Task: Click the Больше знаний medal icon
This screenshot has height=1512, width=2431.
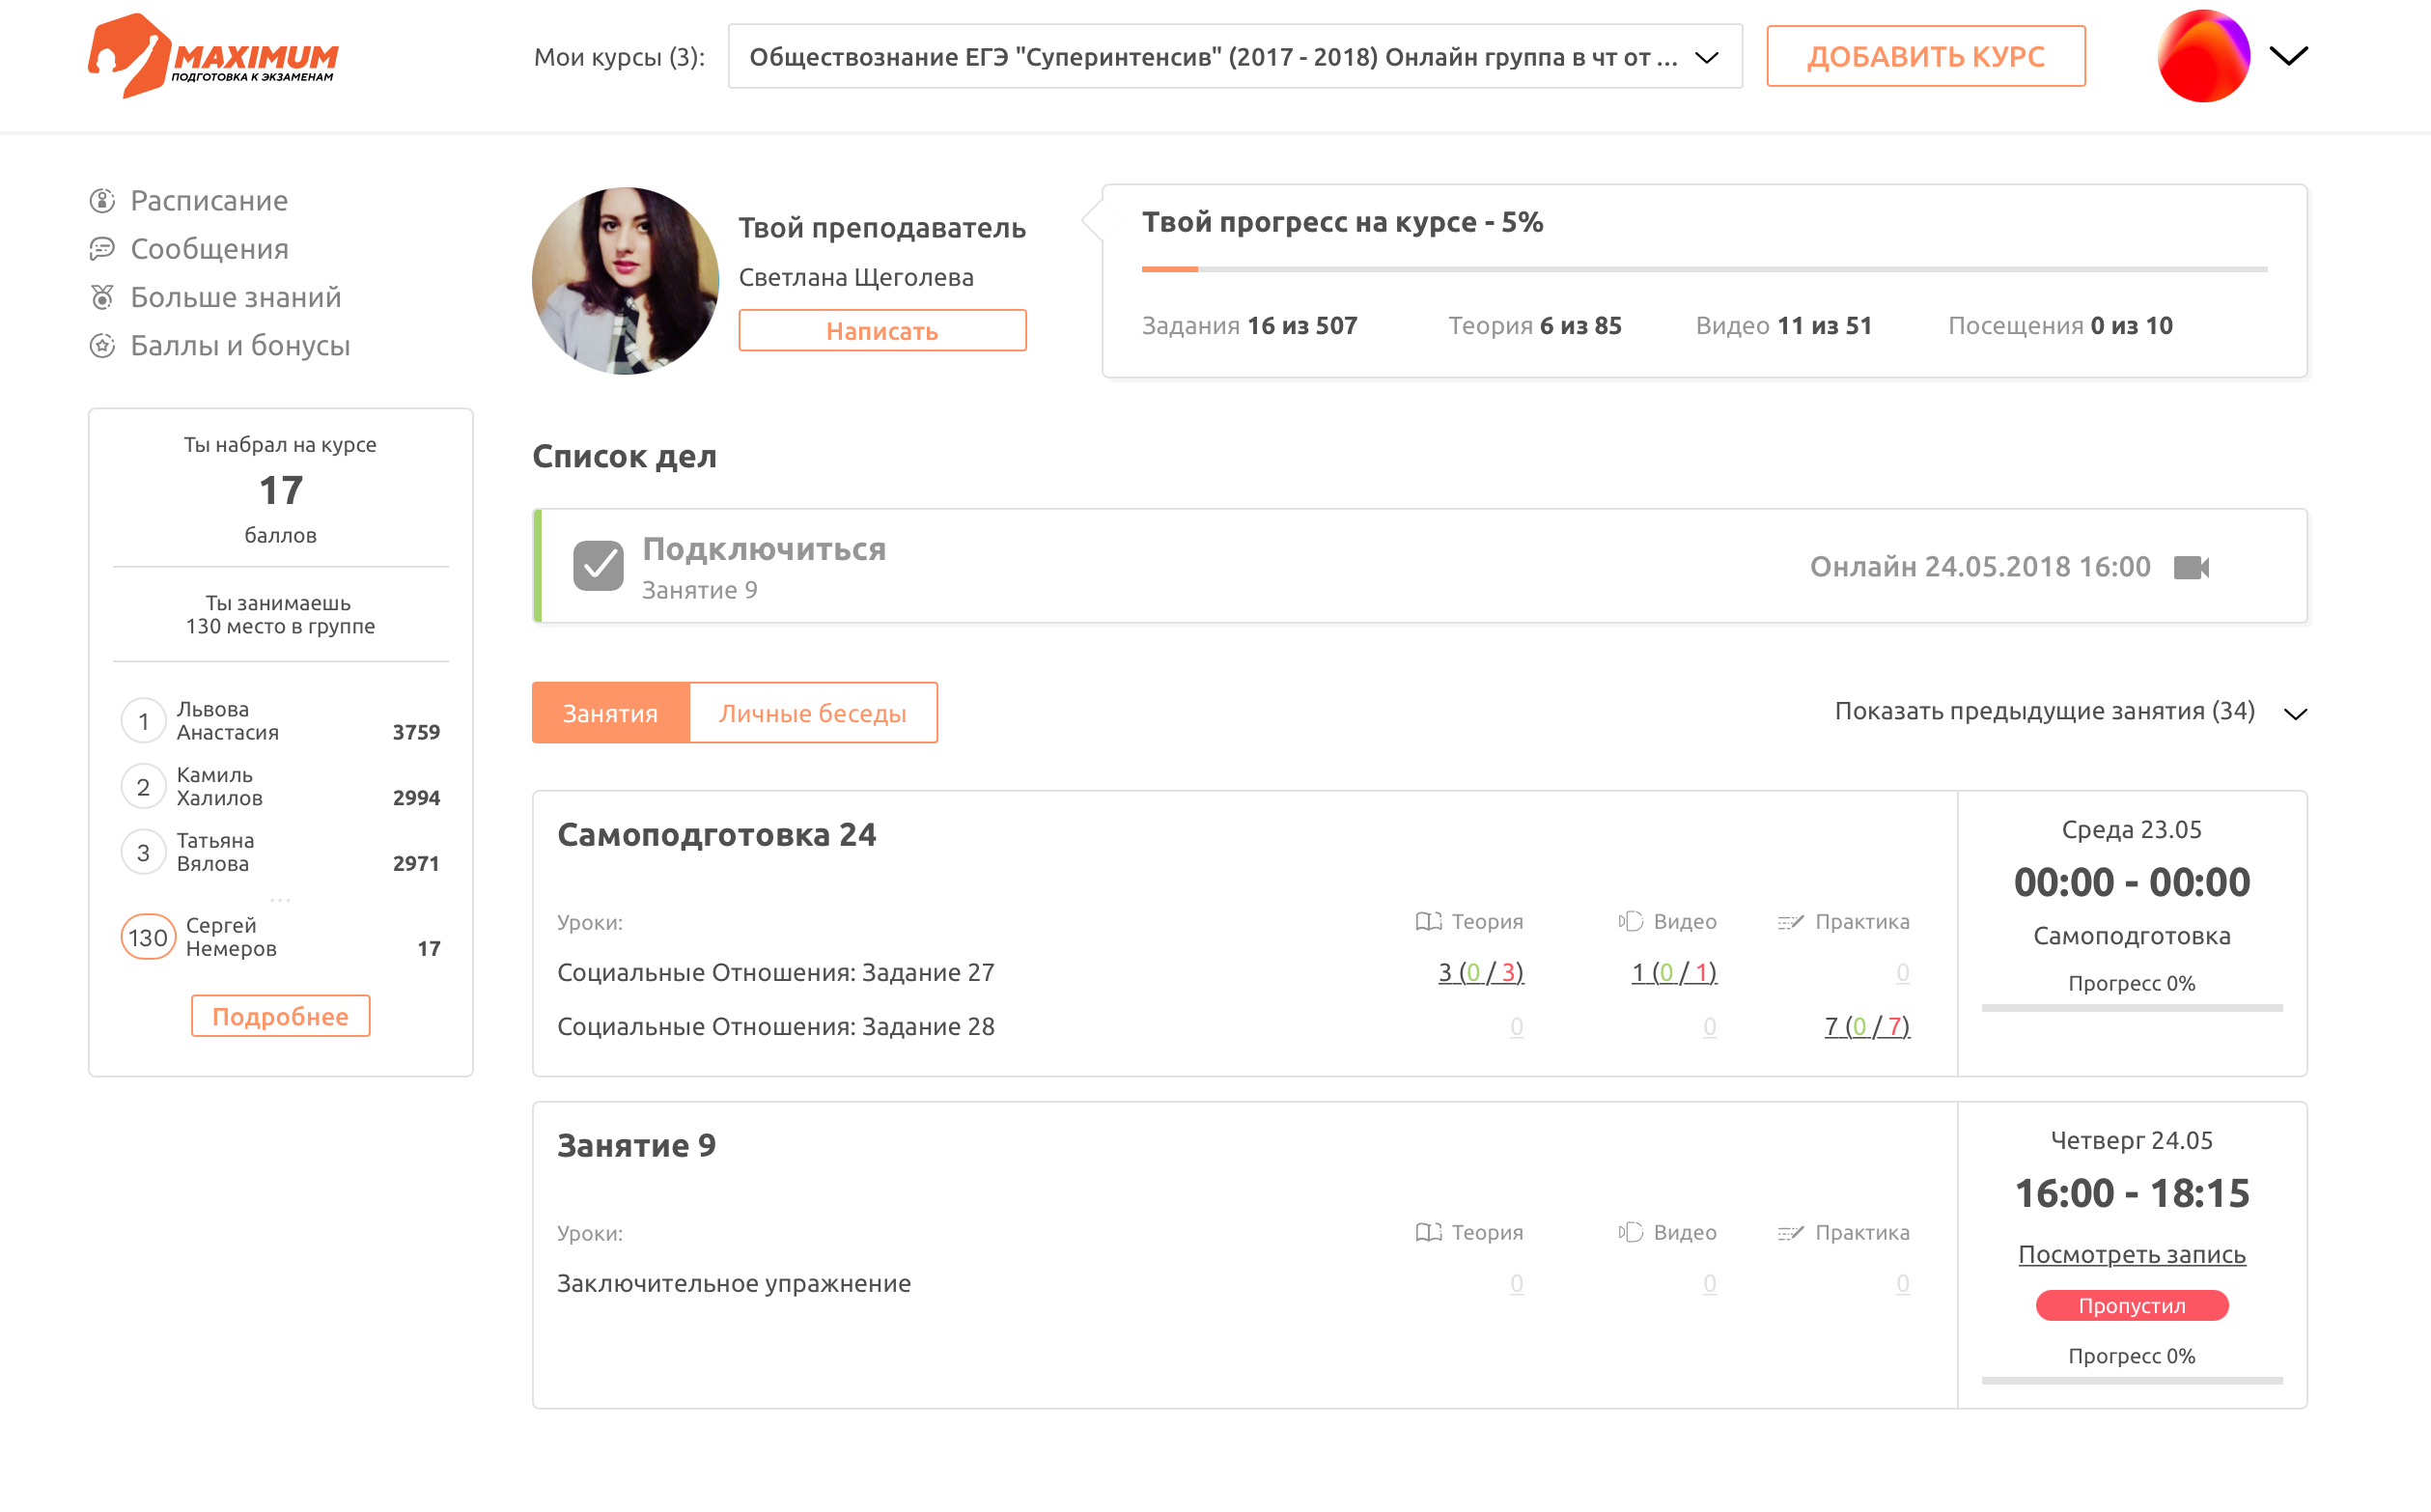Action: point(102,297)
